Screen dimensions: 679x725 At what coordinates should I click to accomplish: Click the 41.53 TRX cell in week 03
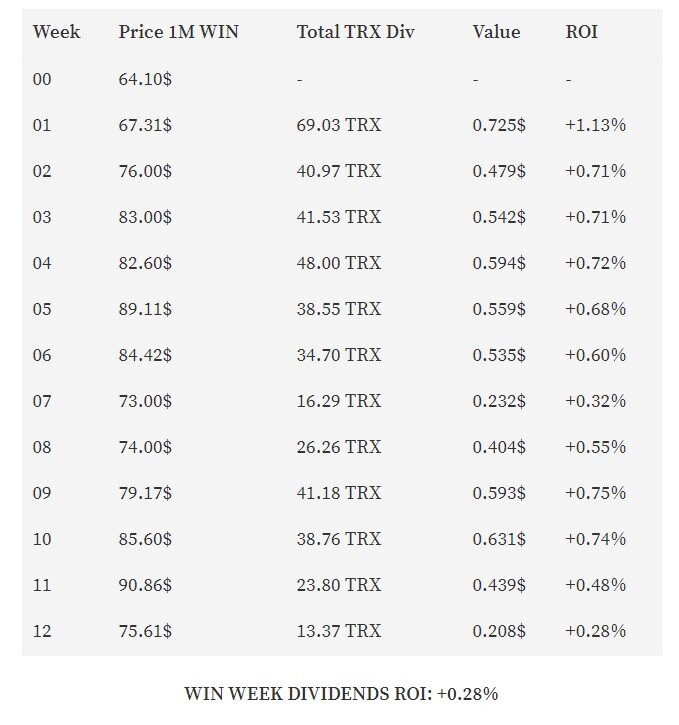click(x=339, y=217)
